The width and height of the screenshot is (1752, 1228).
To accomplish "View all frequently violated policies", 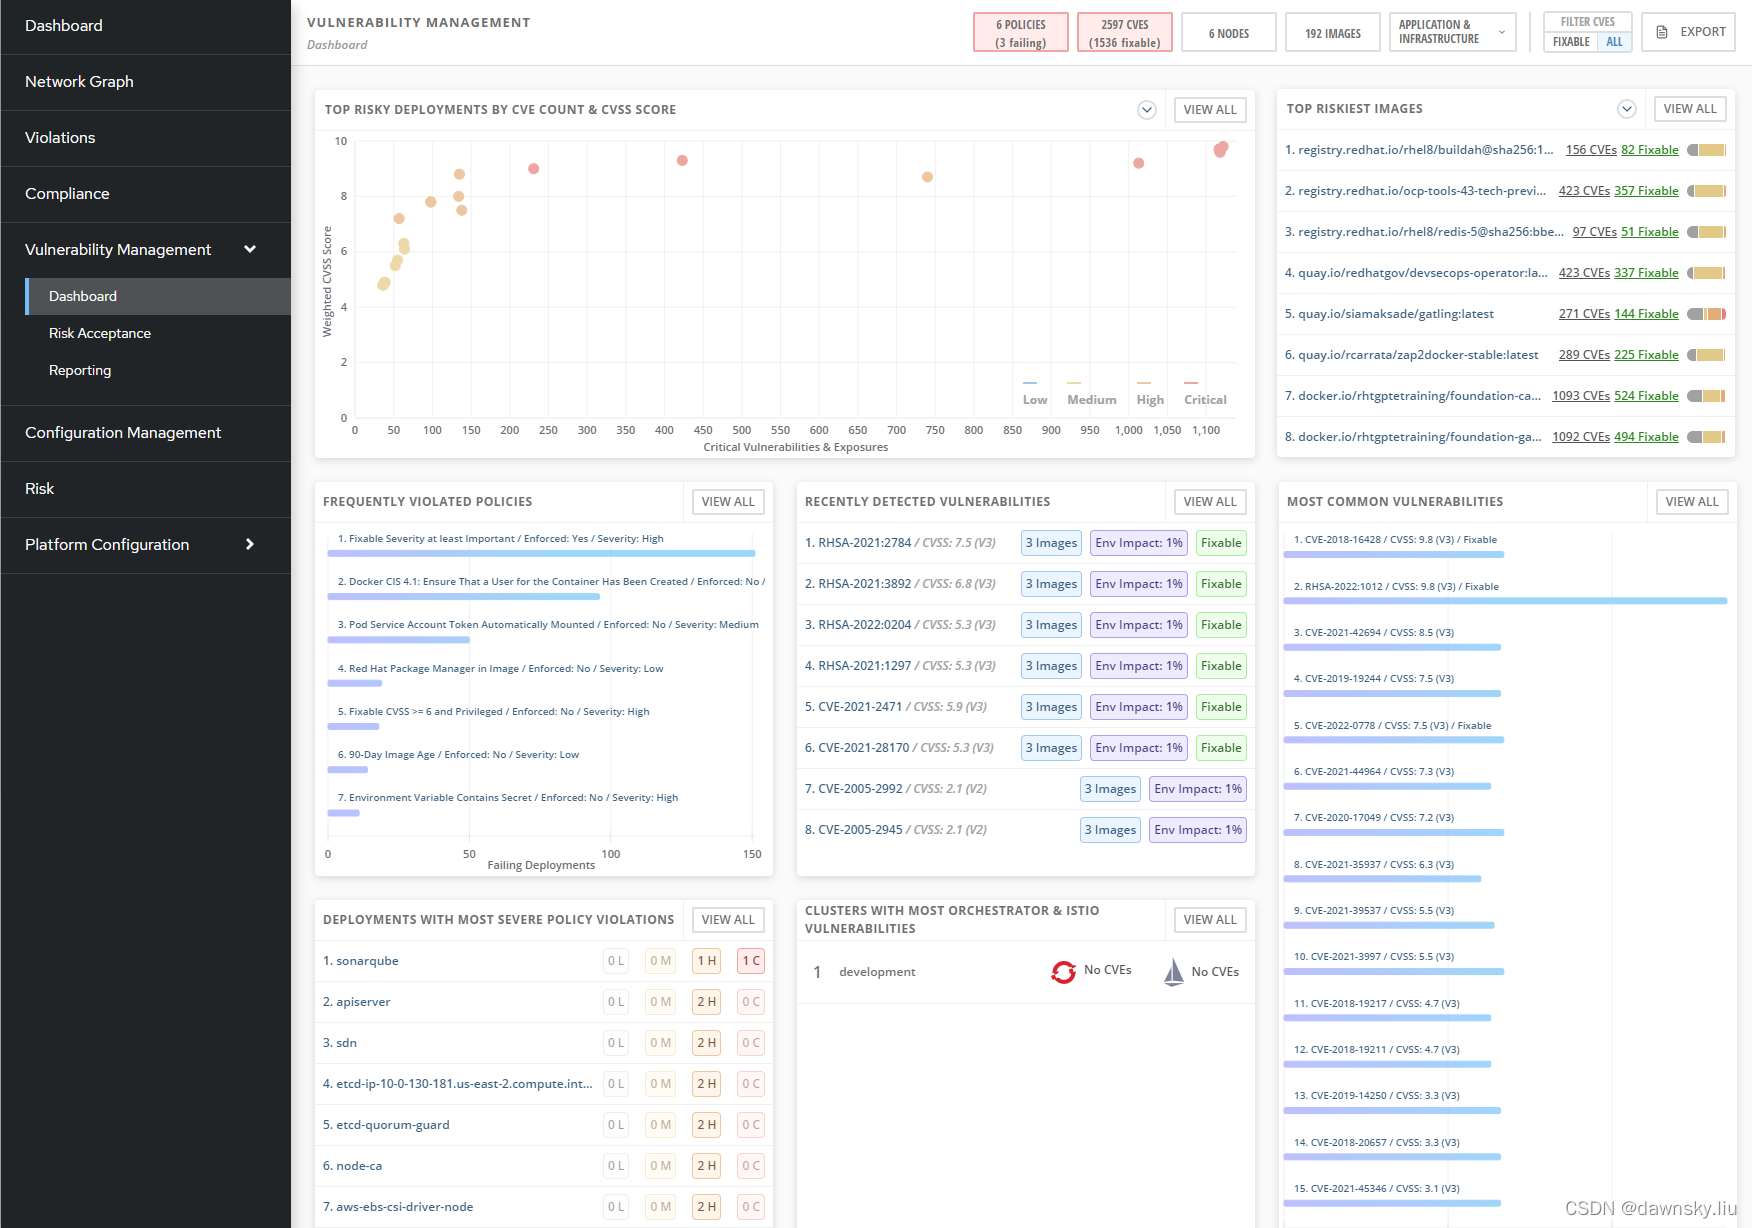I will tap(728, 502).
